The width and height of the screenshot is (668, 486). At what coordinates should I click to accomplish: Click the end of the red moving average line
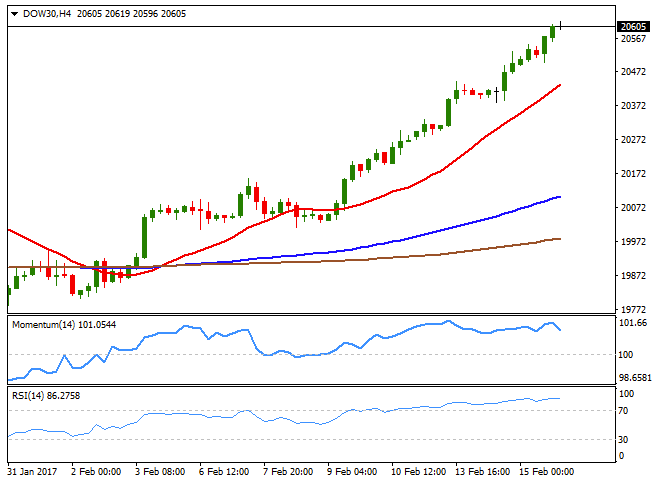click(x=560, y=85)
